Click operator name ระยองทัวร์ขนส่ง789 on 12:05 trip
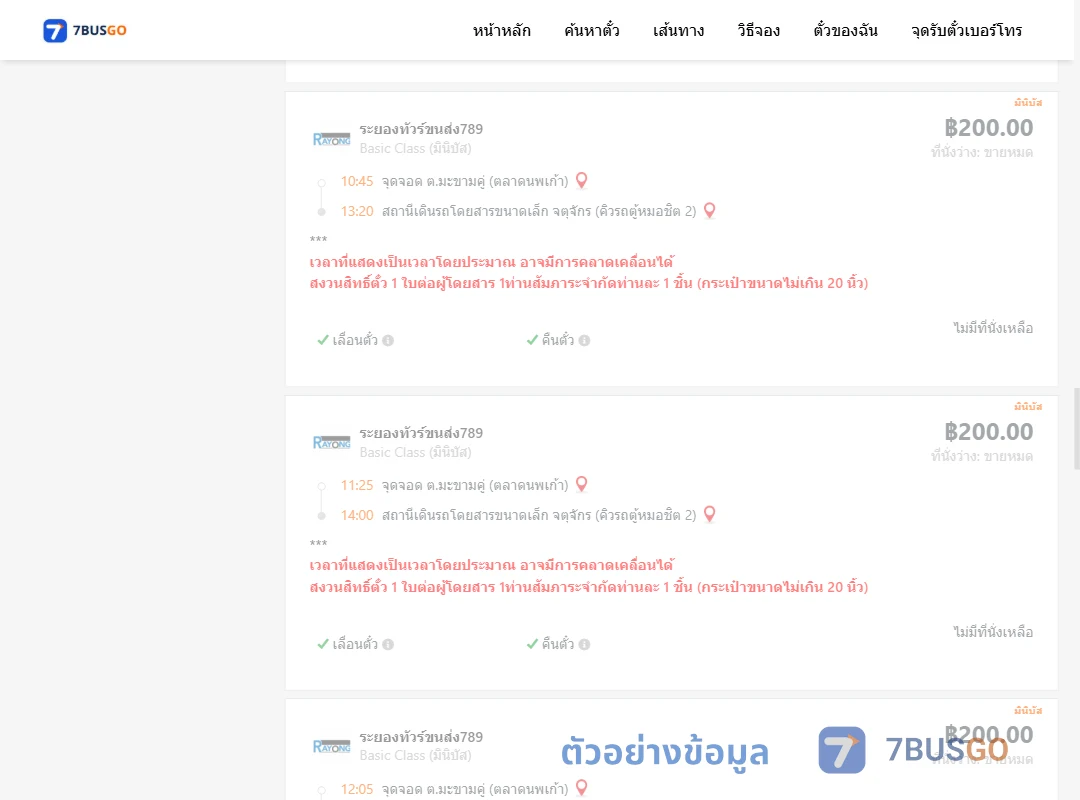 coord(421,737)
